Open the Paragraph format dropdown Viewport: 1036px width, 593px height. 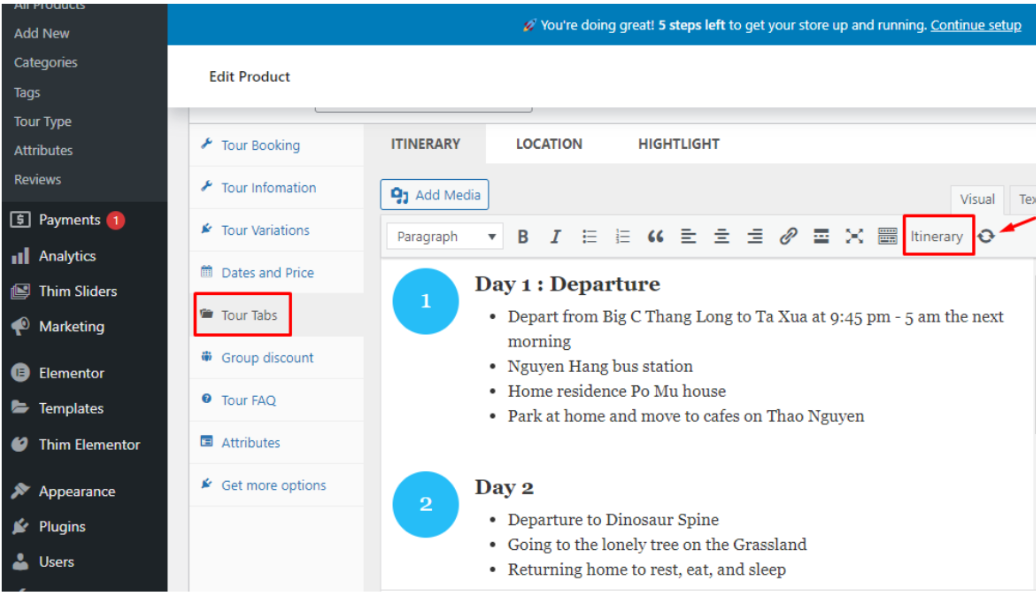(x=445, y=236)
